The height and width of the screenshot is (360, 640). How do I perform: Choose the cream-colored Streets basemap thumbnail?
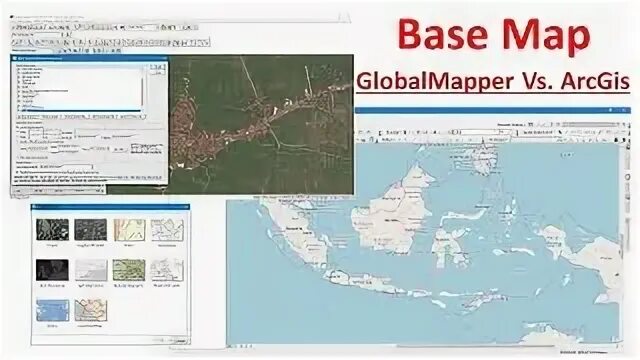(x=129, y=229)
